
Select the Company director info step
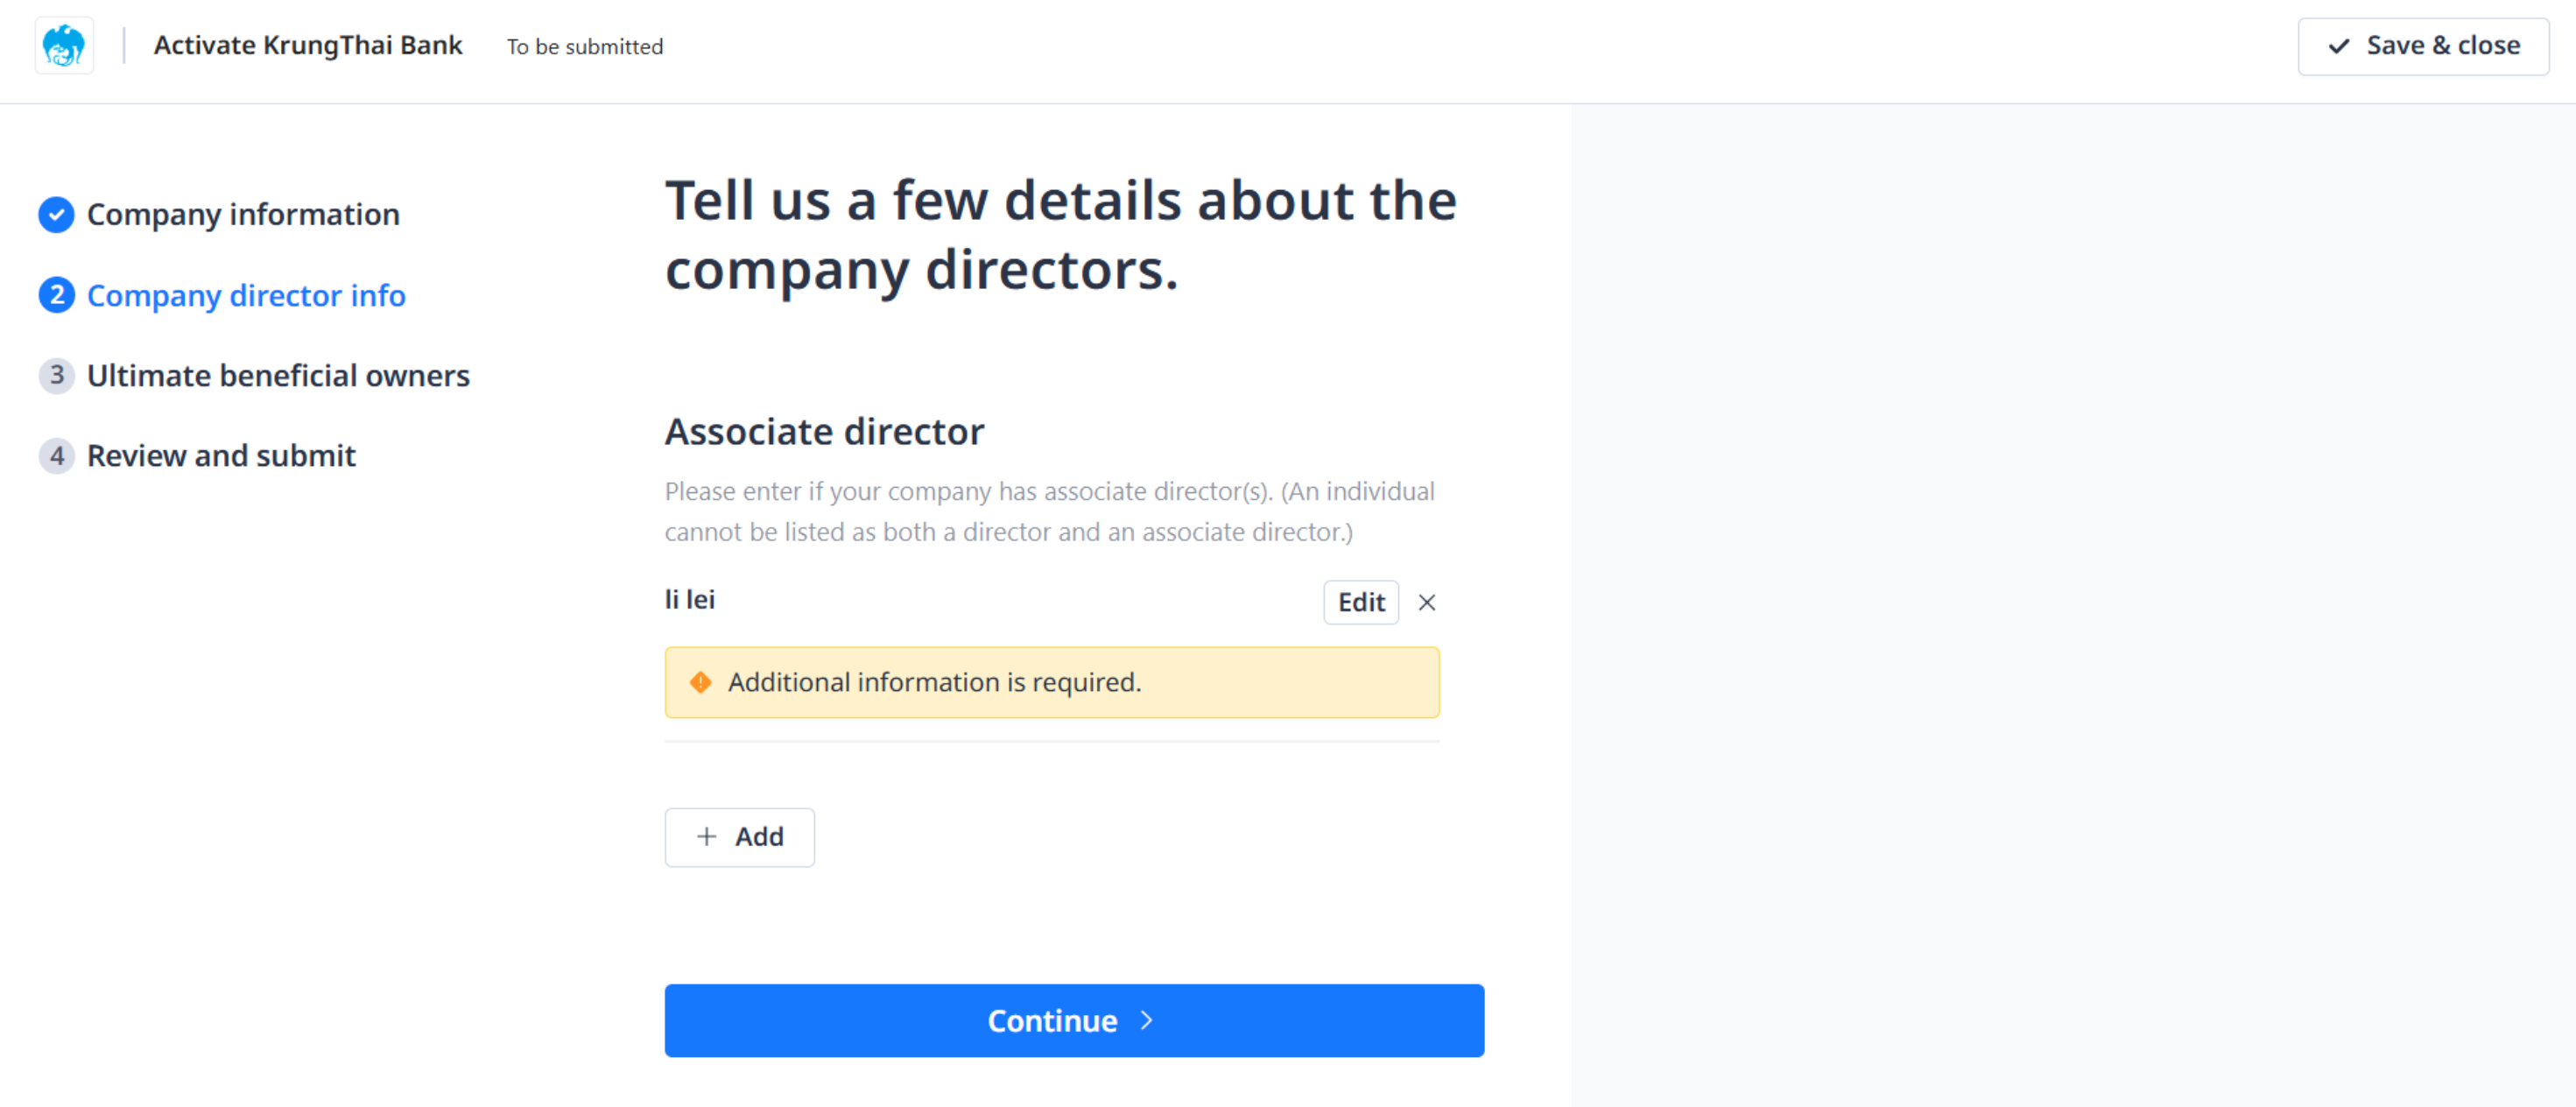246,295
